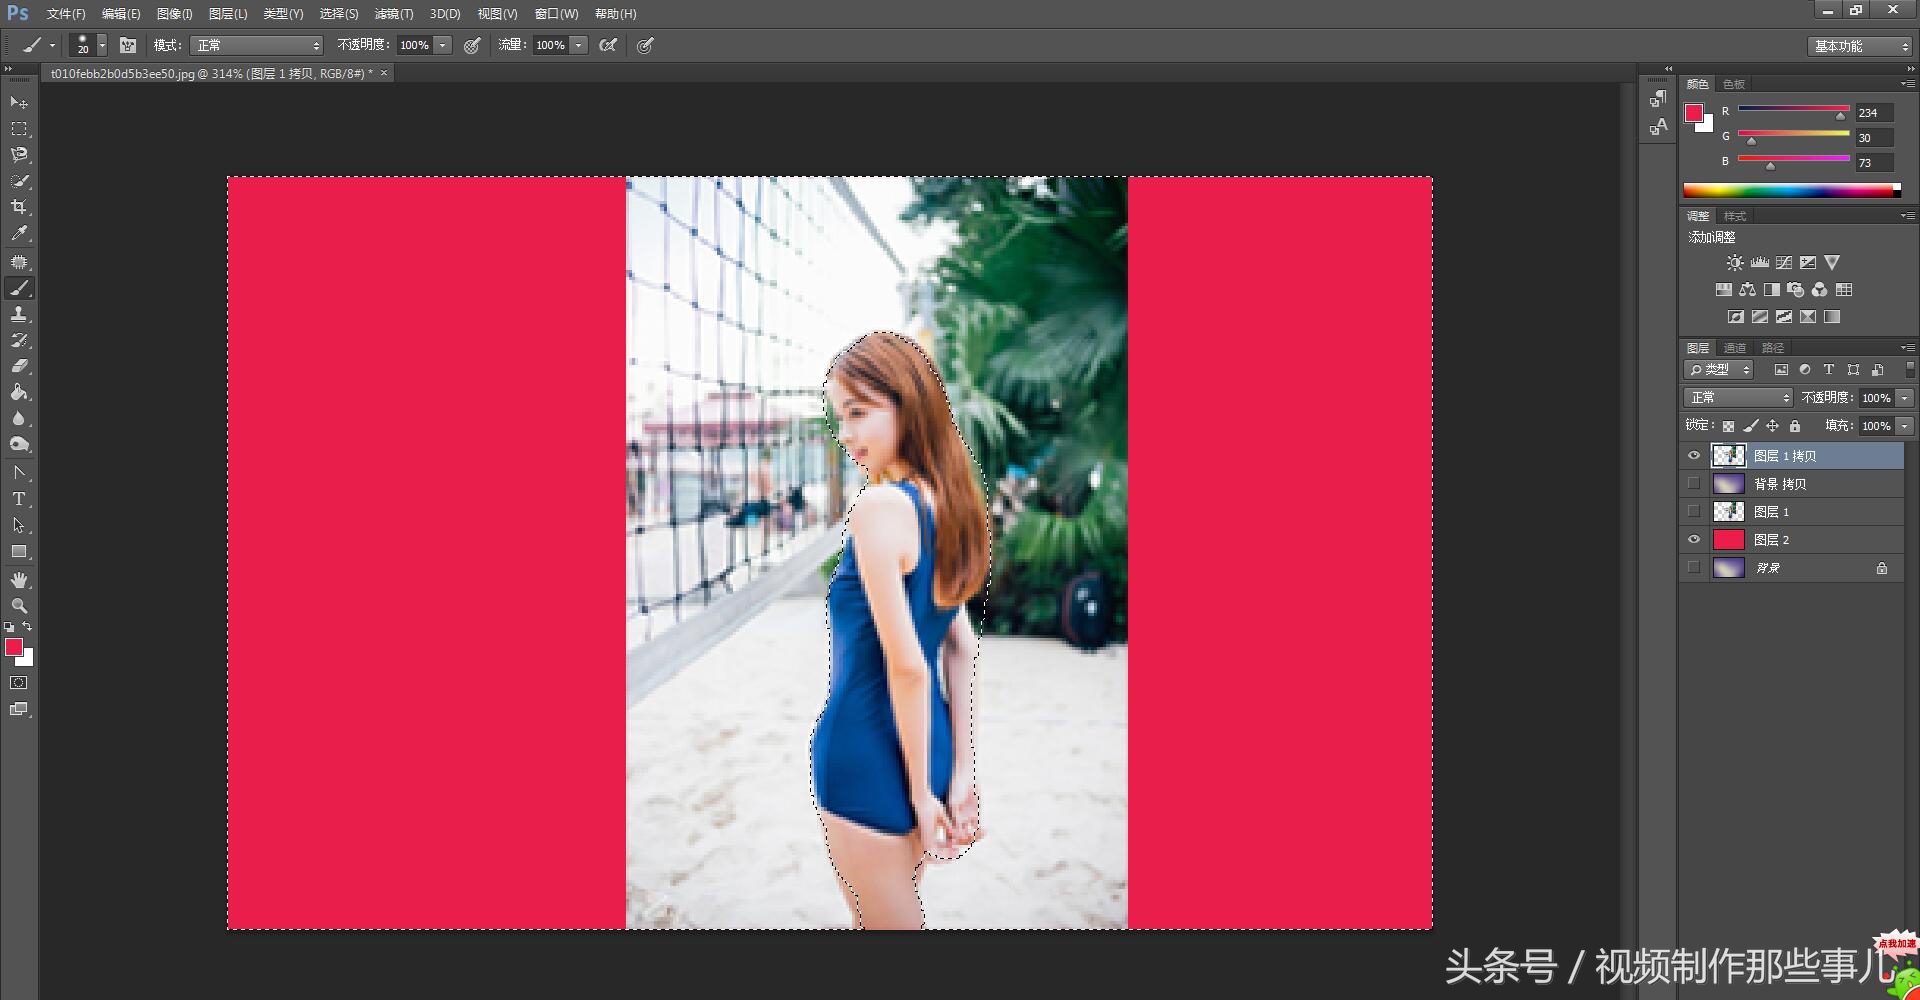Toggle lock all for the layer
Screen dimensions: 1920x1000
point(1795,426)
